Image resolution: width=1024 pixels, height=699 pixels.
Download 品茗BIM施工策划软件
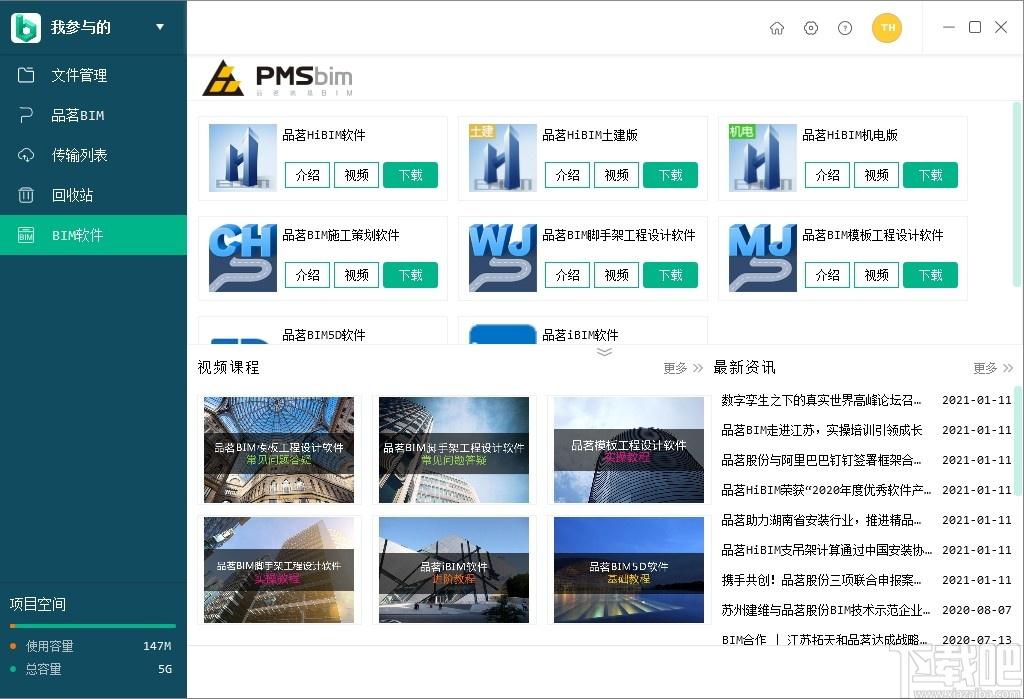(410, 275)
